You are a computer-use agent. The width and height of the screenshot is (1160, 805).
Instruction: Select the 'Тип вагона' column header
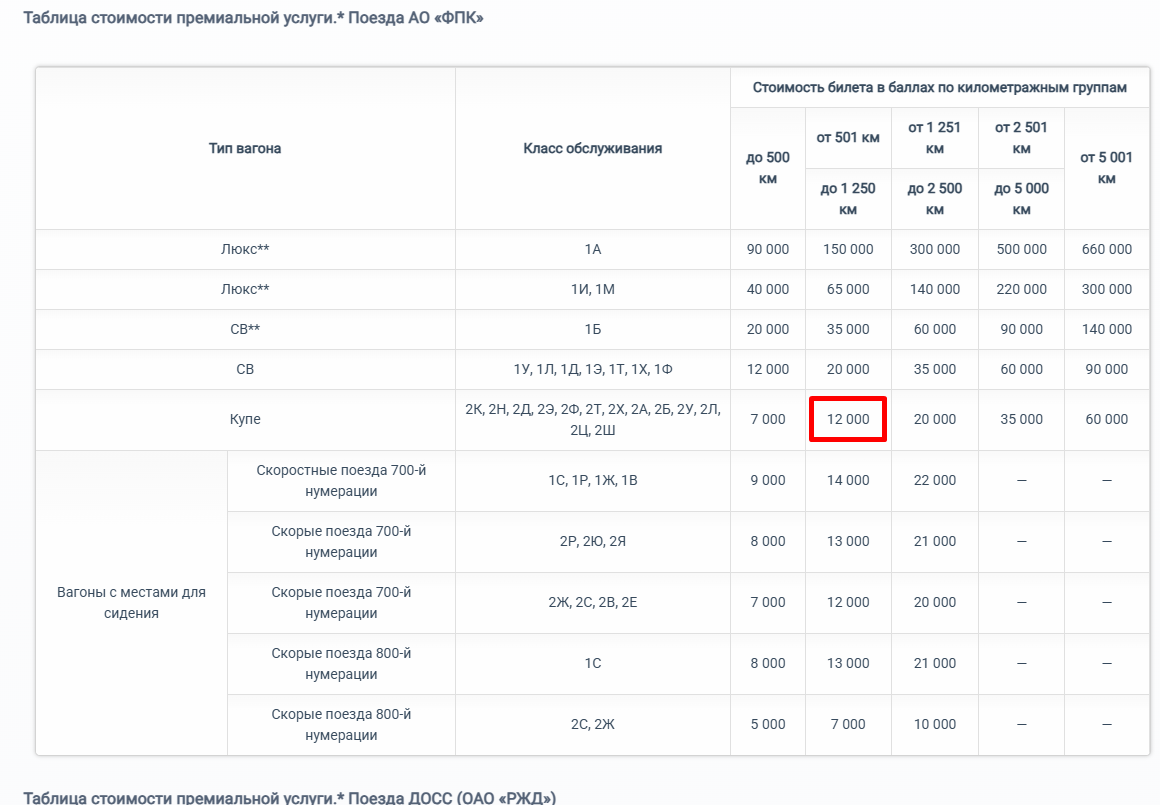click(x=245, y=148)
